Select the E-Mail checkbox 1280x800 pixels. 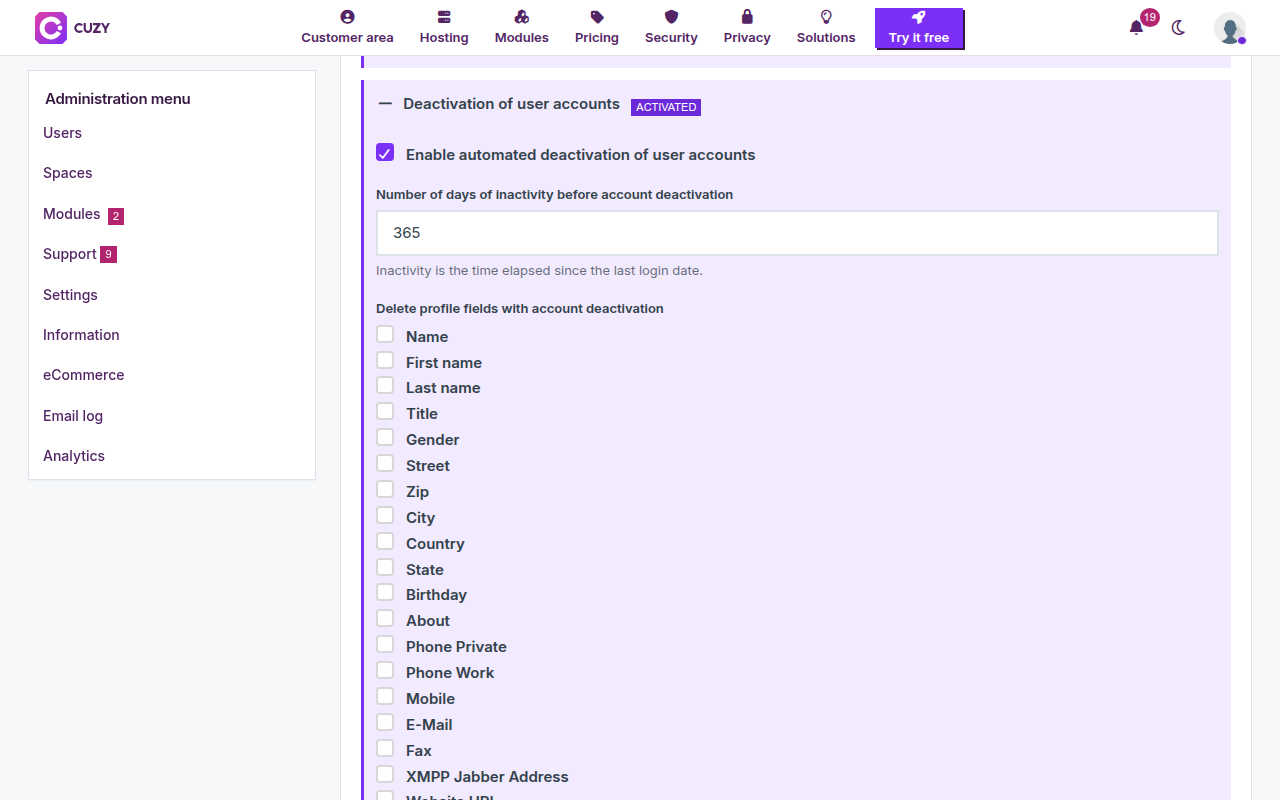[385, 722]
